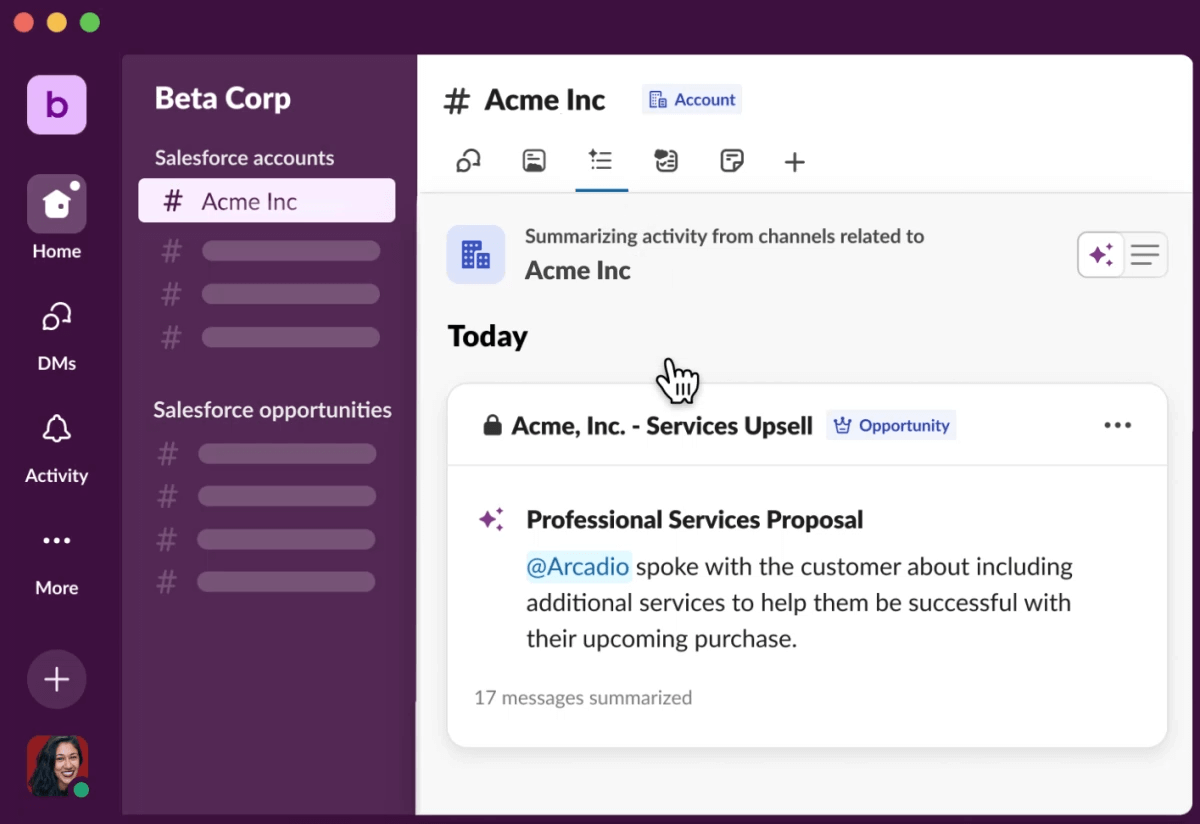
Task: Select the activity summary list tab
Action: click(x=601, y=161)
